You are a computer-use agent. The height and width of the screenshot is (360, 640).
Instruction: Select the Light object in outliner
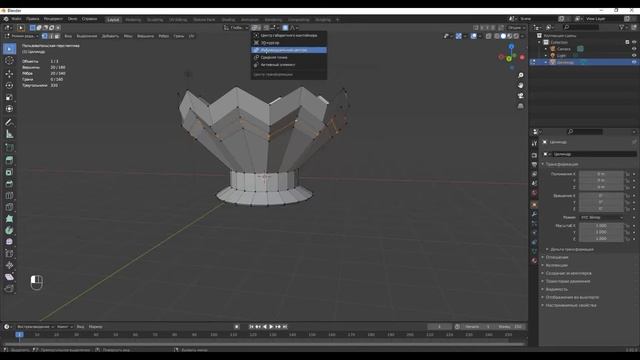tap(562, 55)
